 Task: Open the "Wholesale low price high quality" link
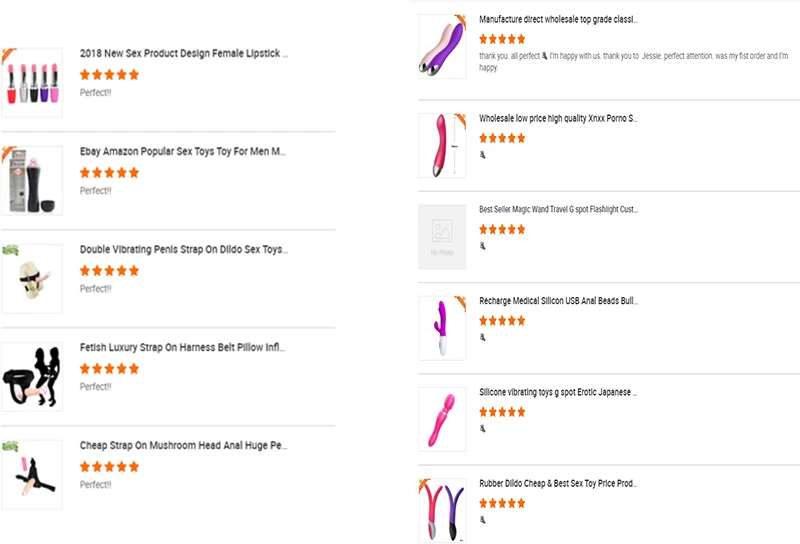coord(558,118)
